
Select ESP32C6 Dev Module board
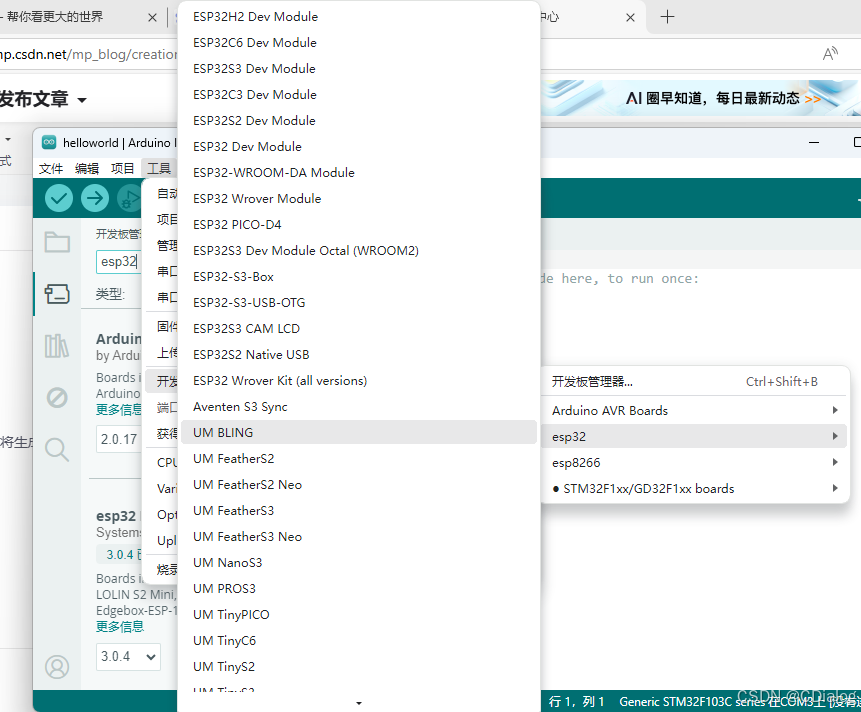click(x=359, y=42)
